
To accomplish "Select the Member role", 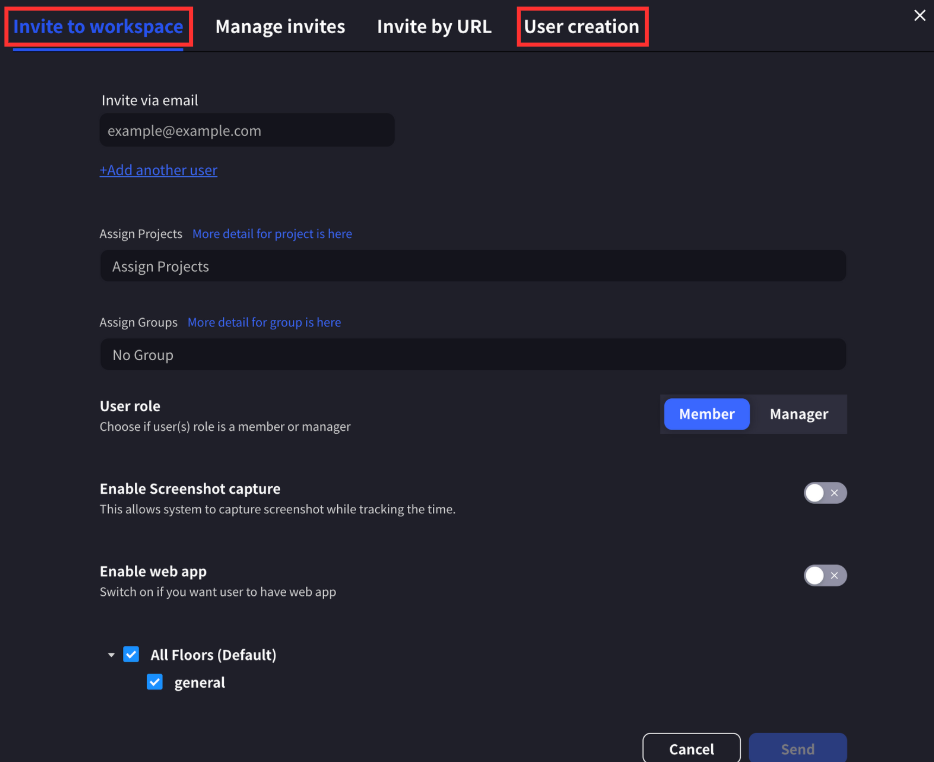I will (x=706, y=413).
